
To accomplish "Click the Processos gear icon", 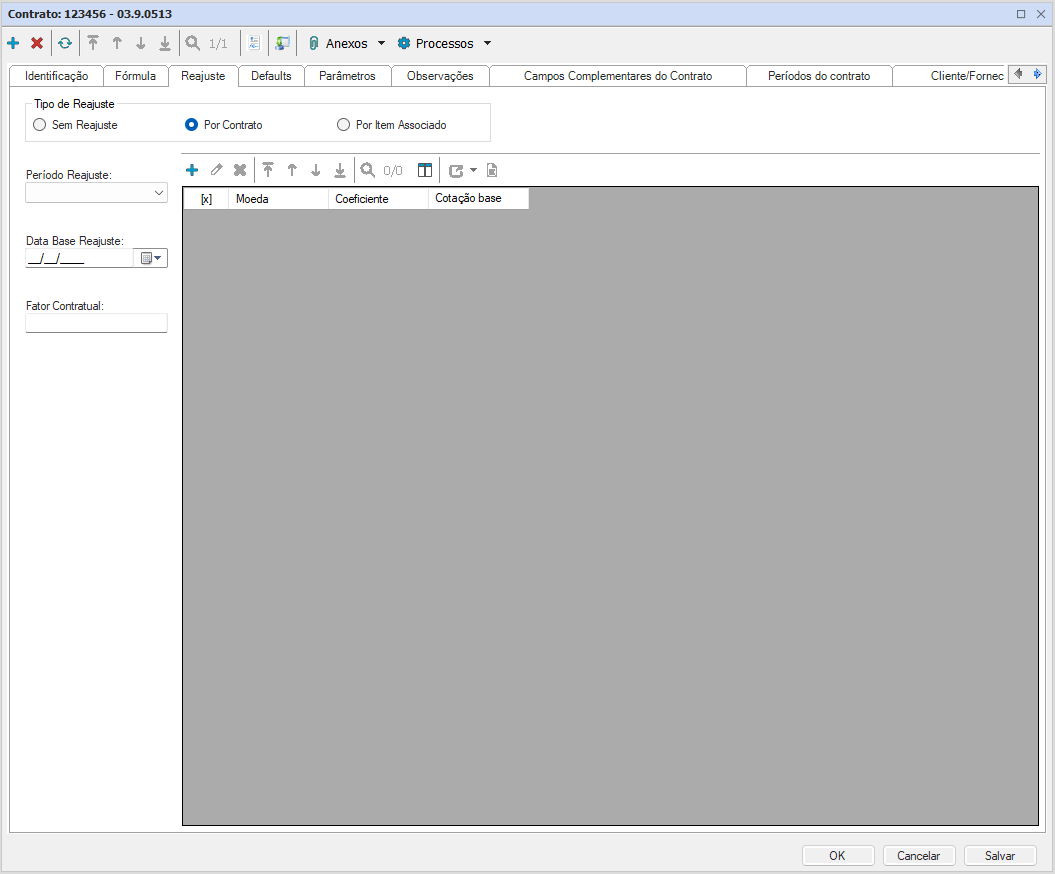I will pyautogui.click(x=404, y=44).
